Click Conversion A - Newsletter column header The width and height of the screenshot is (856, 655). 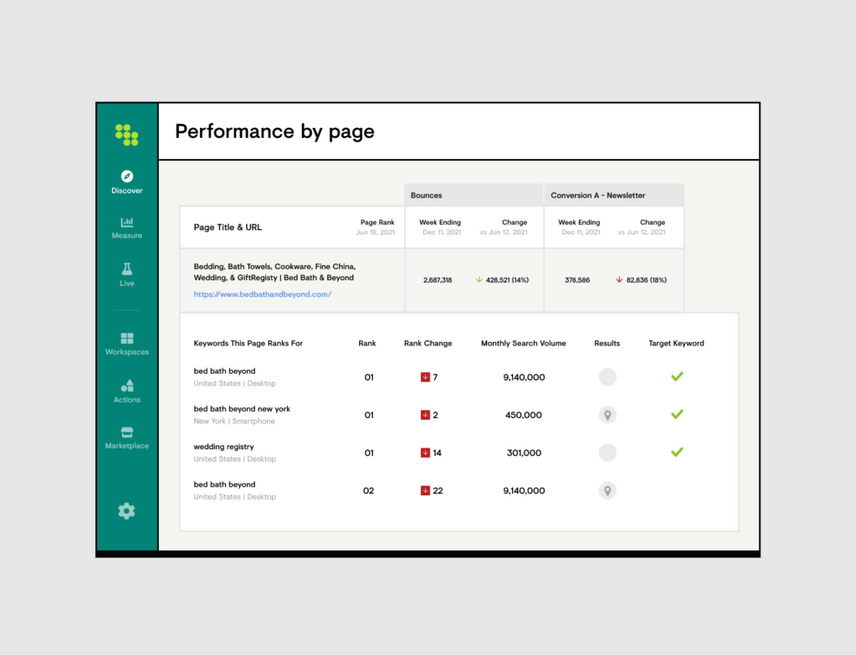tap(614, 195)
